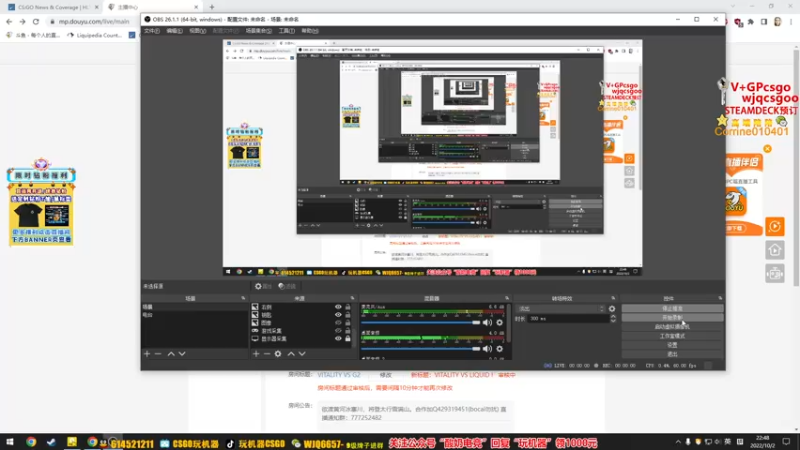Image resolution: width=800 pixels, height=450 pixels.
Task: Show the hidden game capture source
Action: [338, 331]
